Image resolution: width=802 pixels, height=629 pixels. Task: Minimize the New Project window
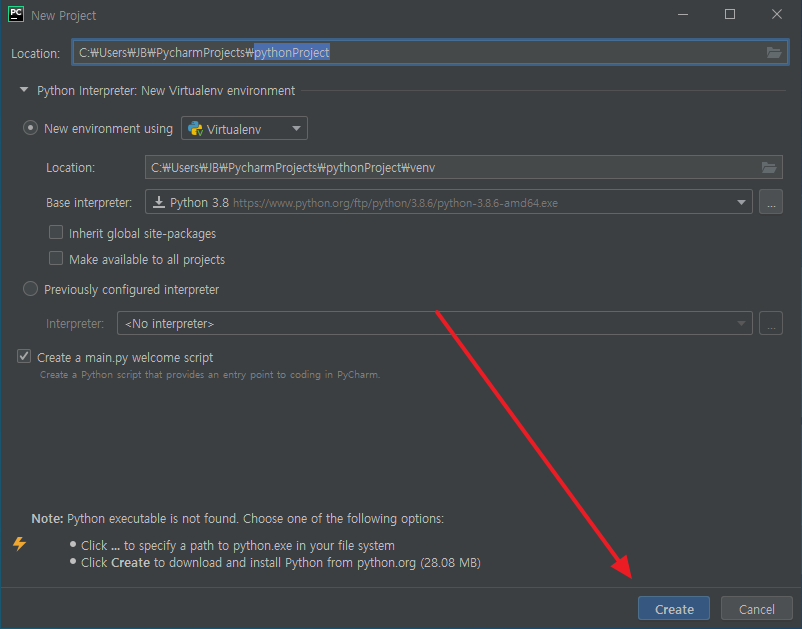coord(683,14)
